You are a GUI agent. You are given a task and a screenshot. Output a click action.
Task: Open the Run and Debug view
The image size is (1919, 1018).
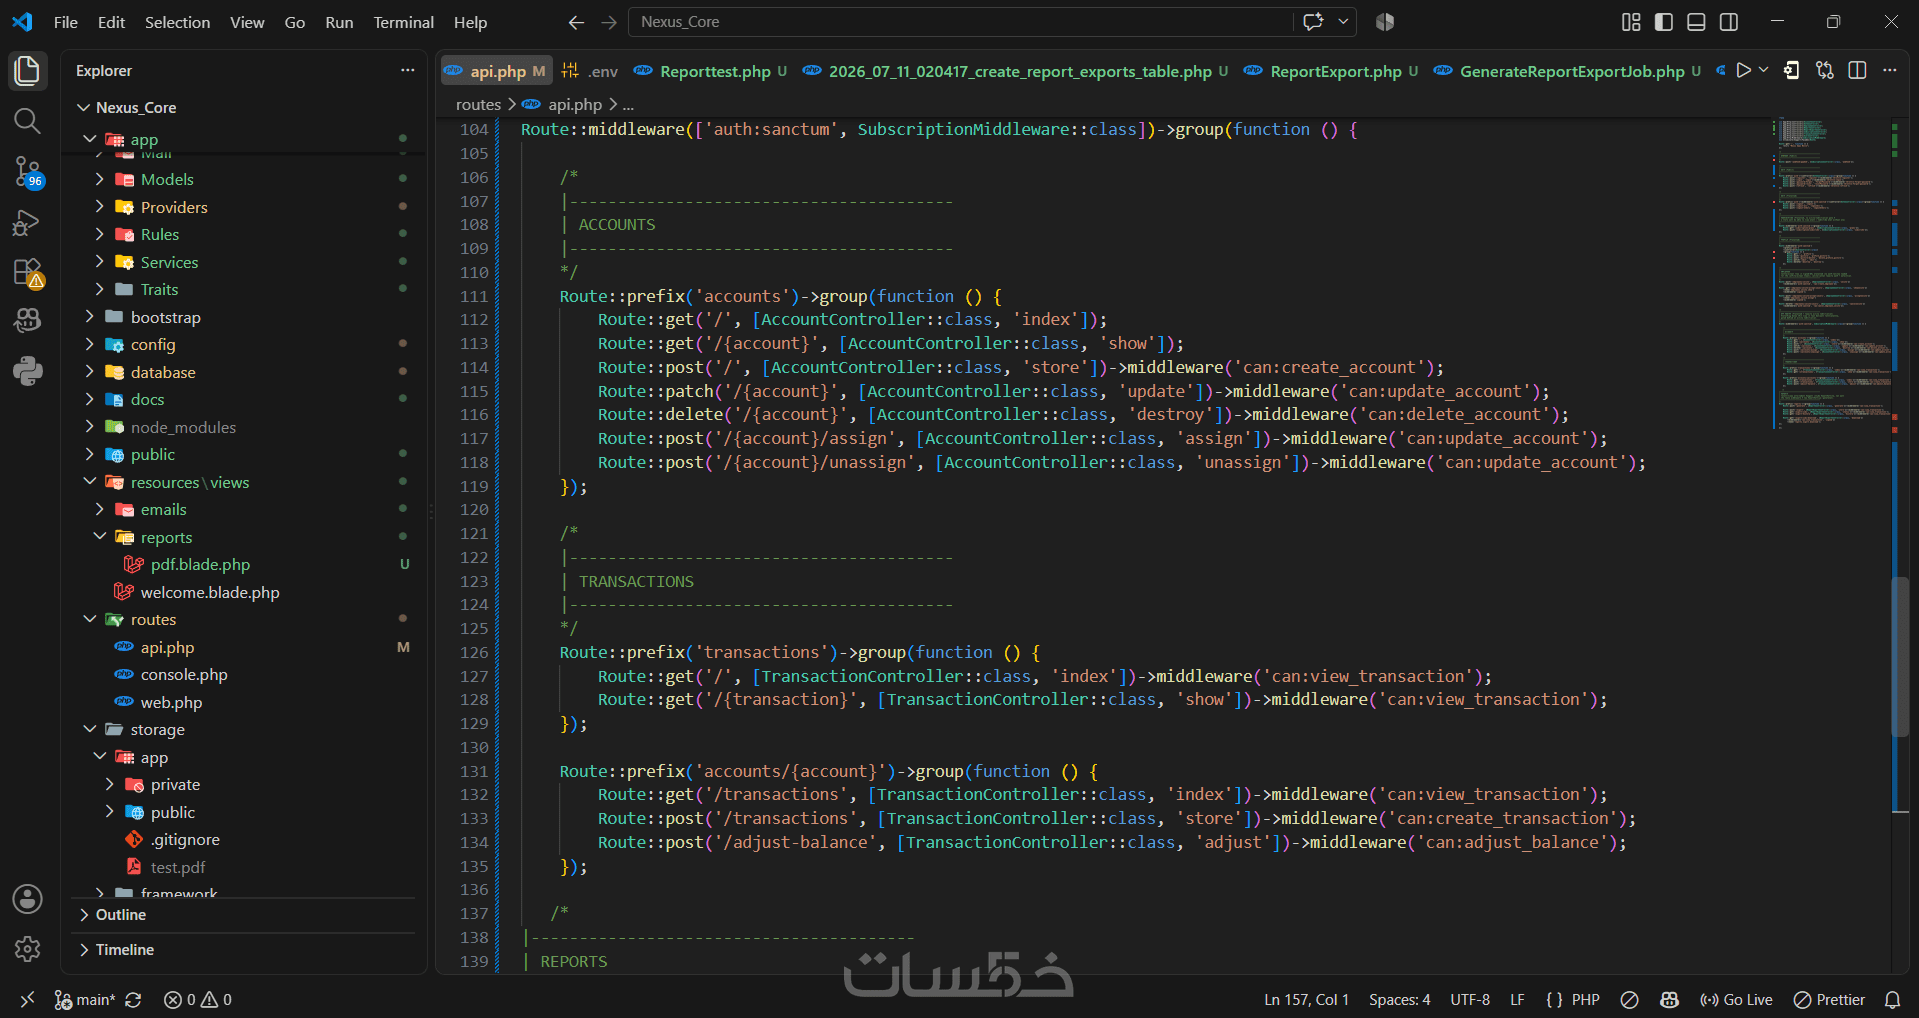point(27,222)
